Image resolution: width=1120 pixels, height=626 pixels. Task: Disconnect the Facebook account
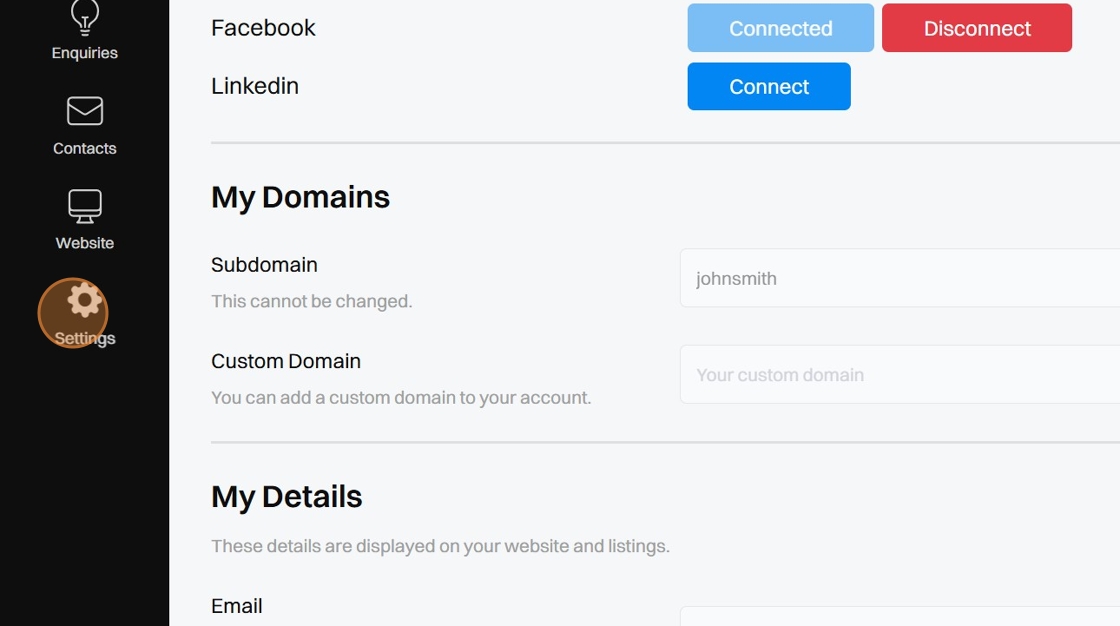pos(976,28)
